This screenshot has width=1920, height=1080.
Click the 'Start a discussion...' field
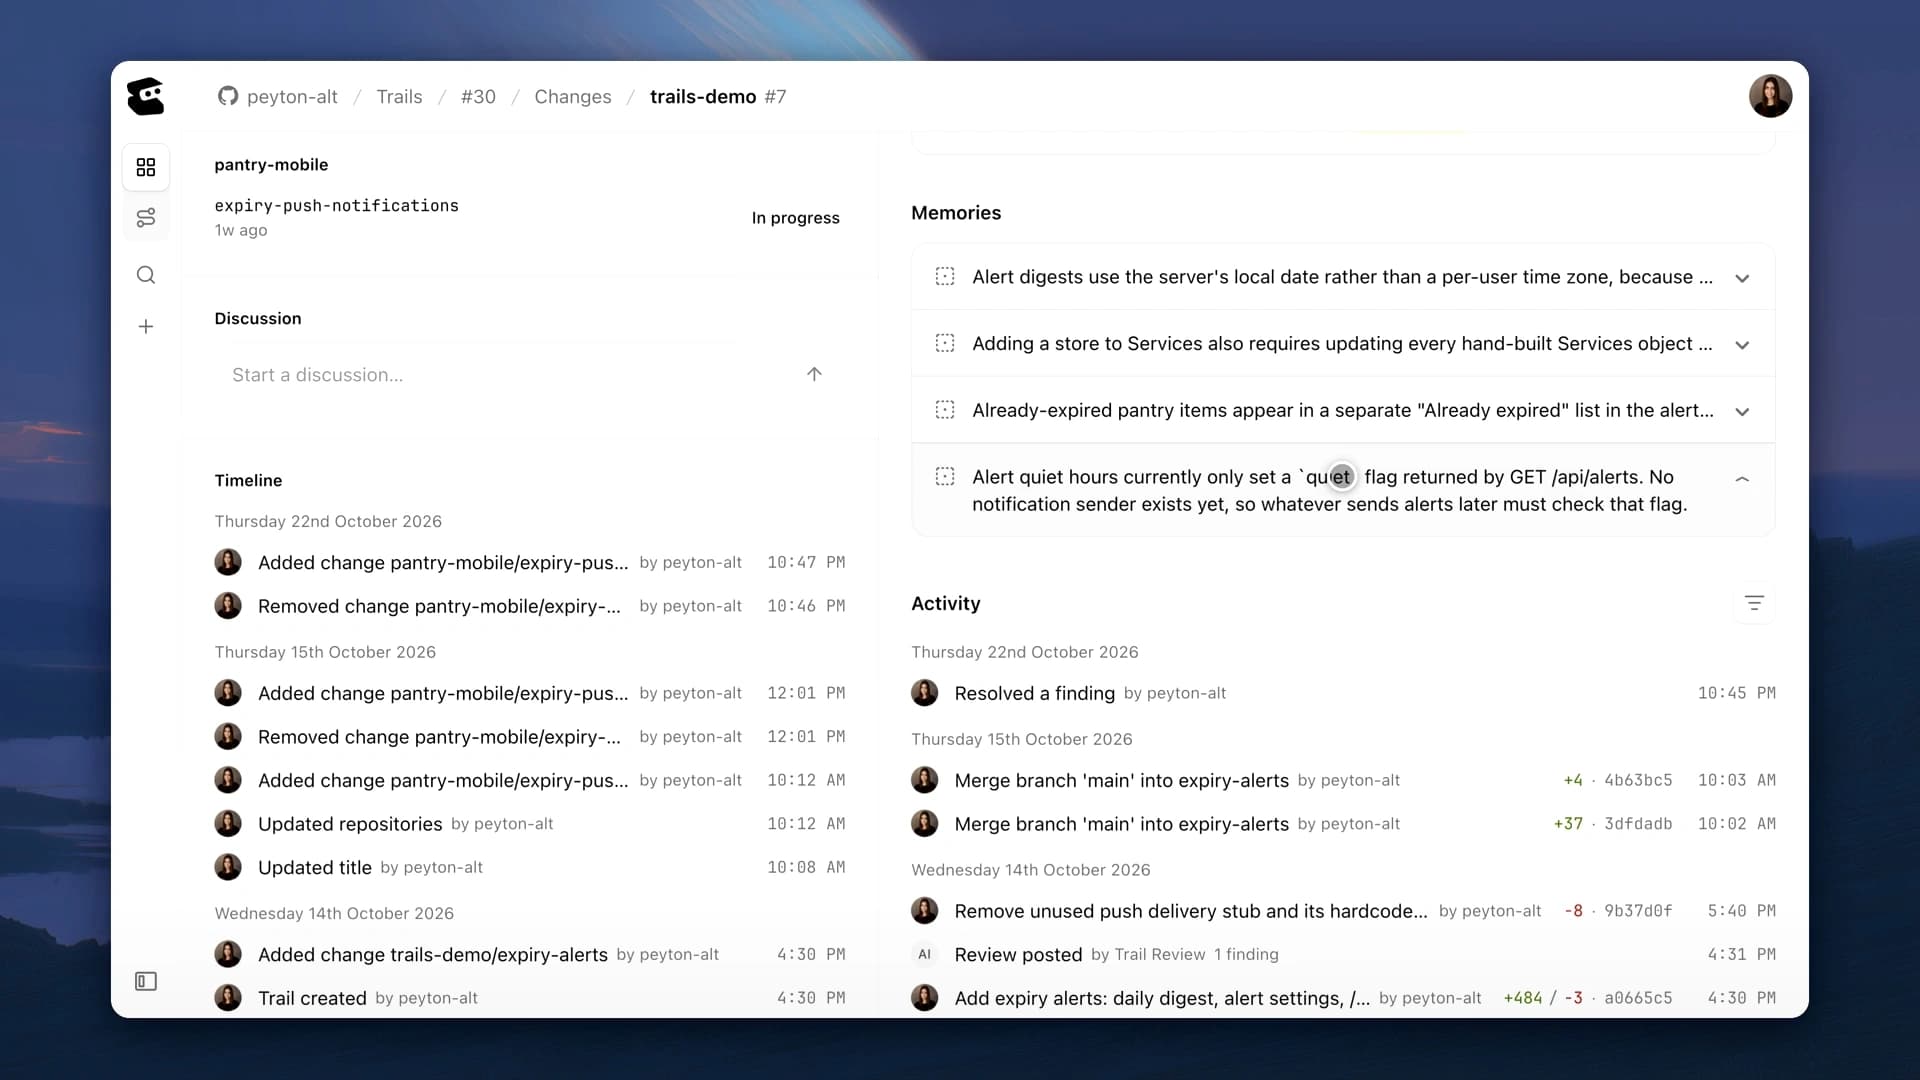tap(510, 375)
